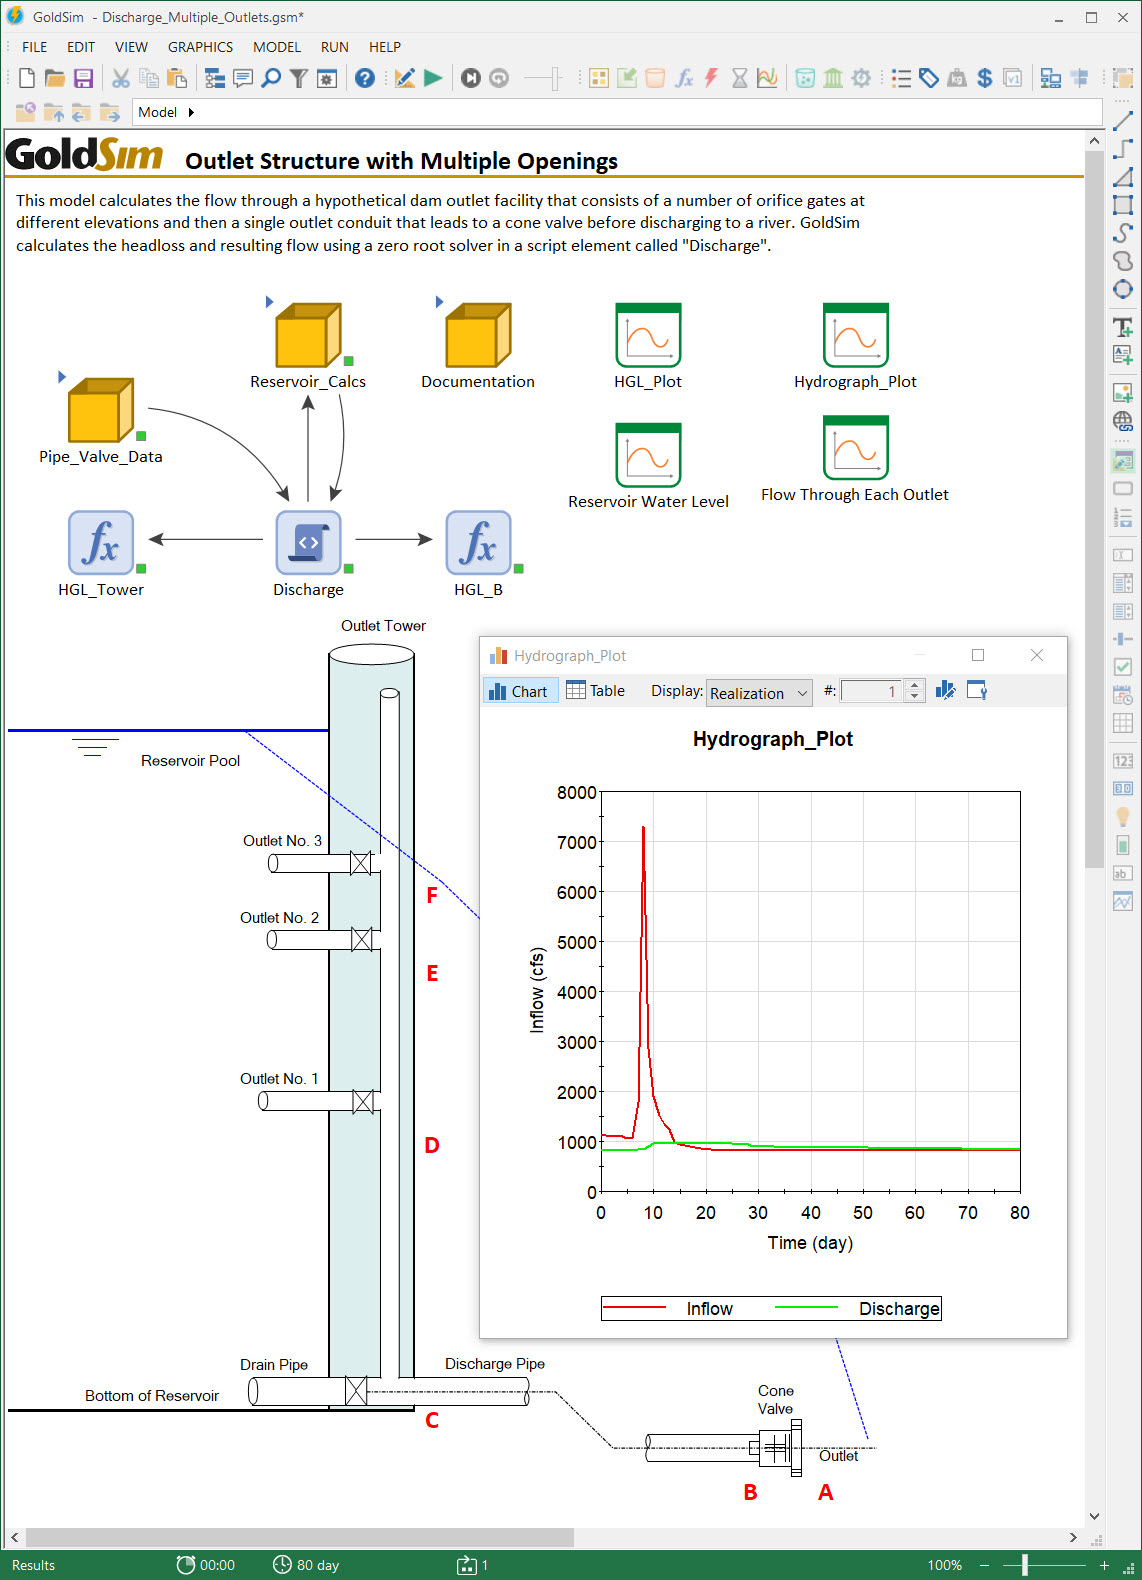Select the Rectangle drawing tool

(1123, 205)
